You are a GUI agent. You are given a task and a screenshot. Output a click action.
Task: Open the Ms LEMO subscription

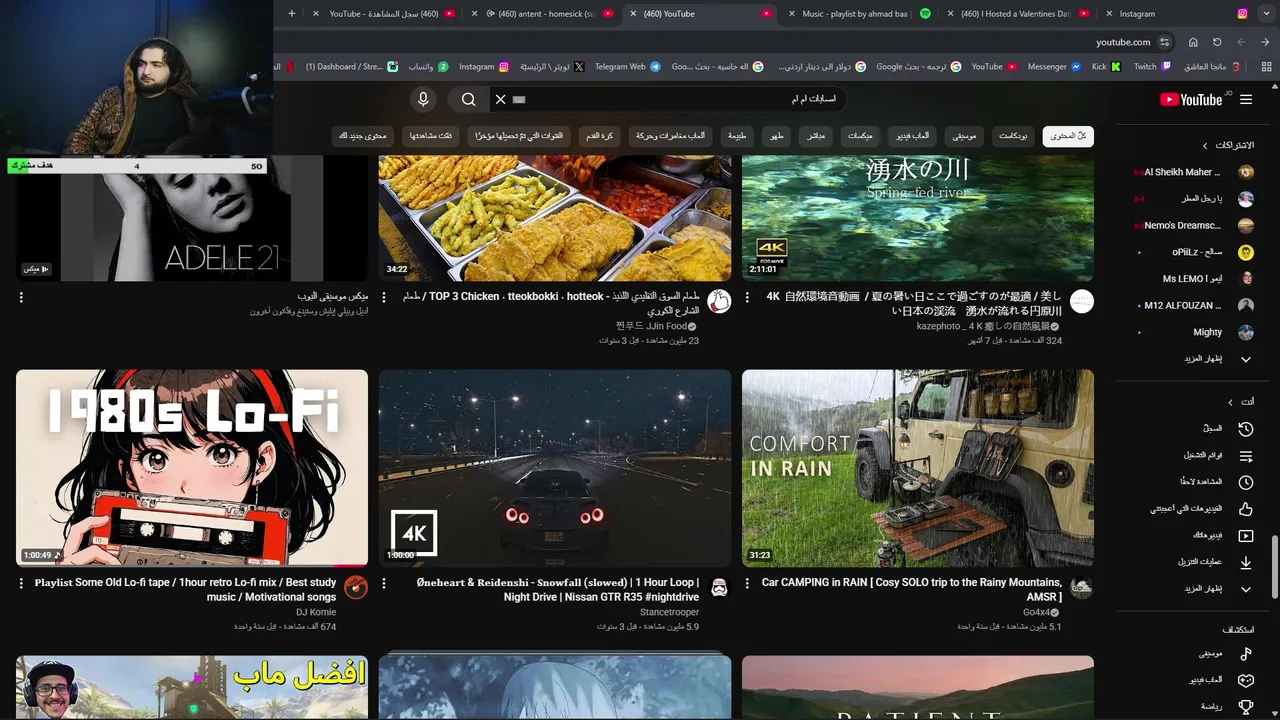(1194, 279)
